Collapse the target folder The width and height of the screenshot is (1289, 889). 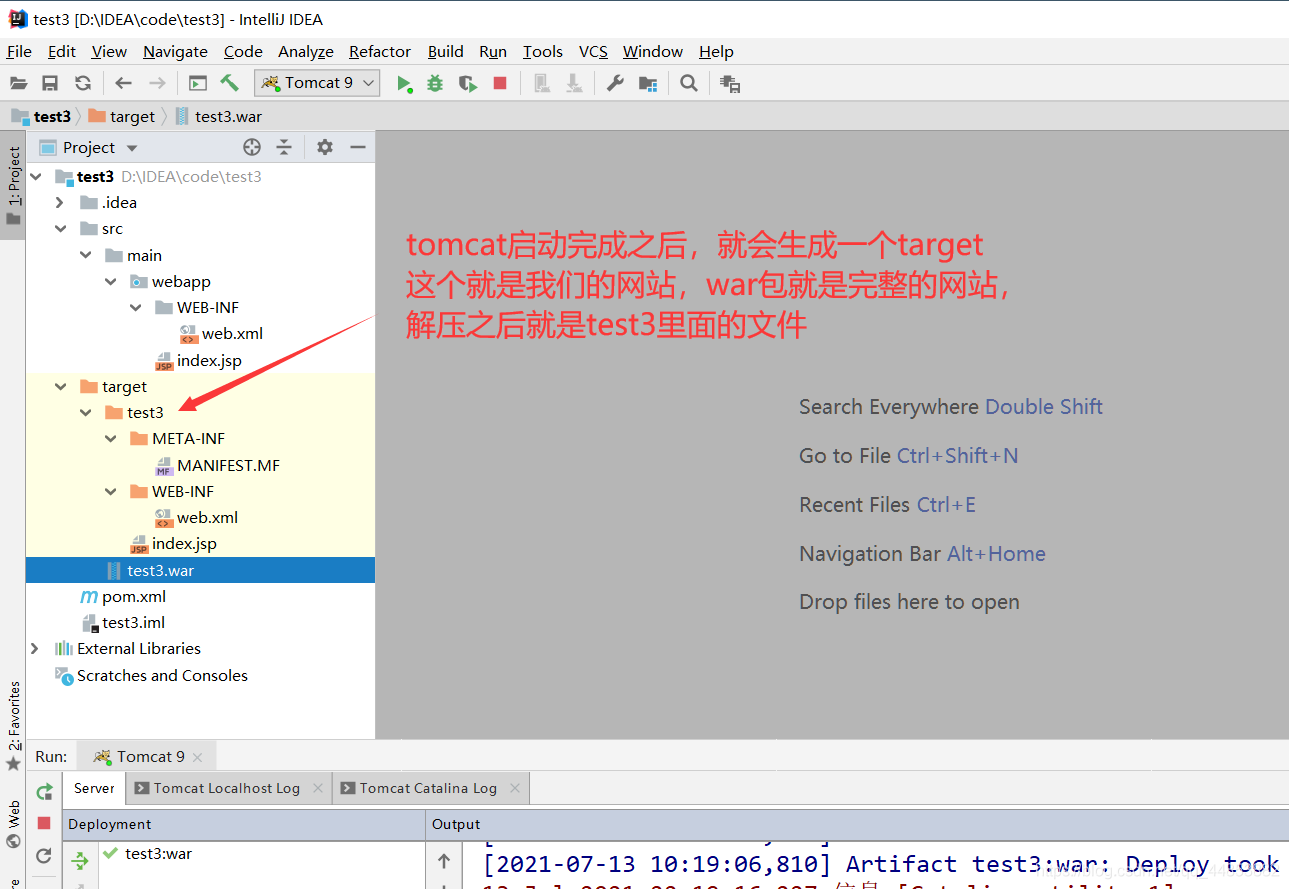(60, 386)
